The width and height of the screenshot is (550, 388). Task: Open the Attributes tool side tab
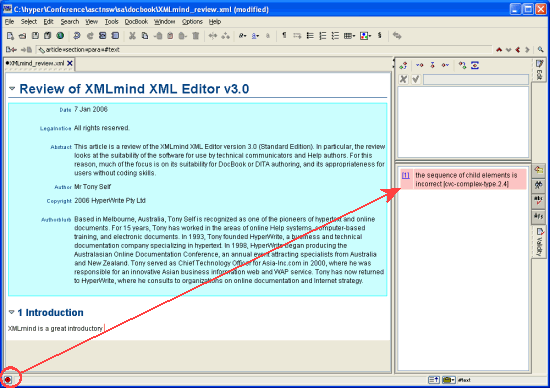pos(538,171)
